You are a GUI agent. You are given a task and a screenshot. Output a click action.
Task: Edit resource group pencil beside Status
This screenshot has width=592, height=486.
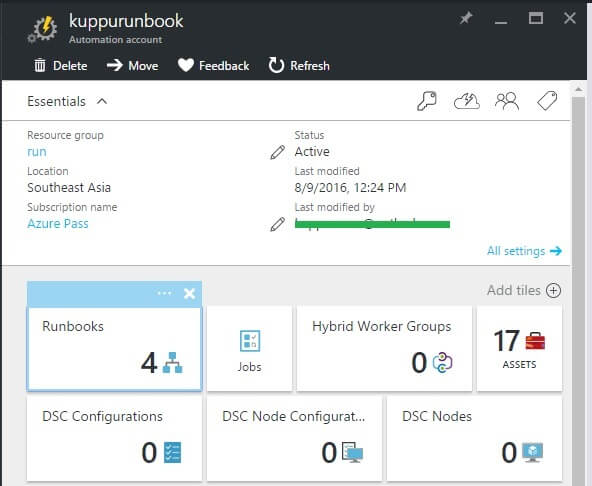[x=278, y=152]
